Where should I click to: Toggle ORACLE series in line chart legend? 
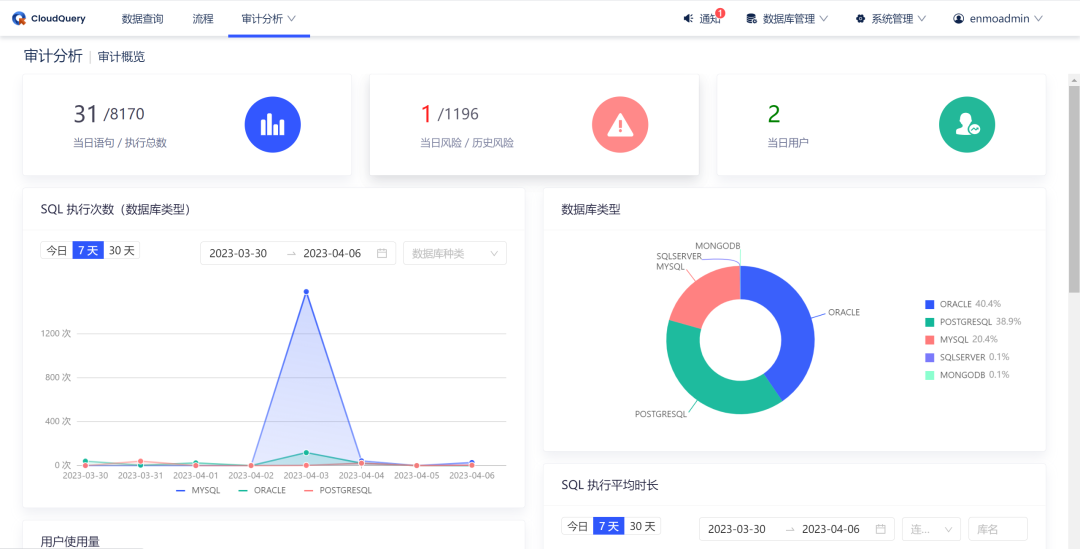261,490
